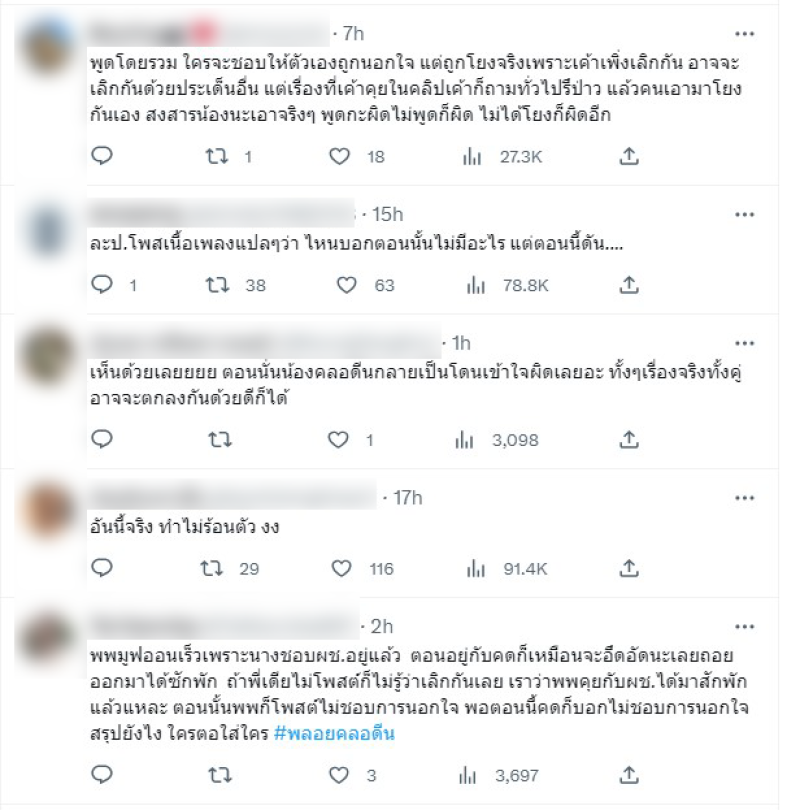Open more options on the 7h tweet
Image resolution: width=800 pixels, height=810 pixels.
coord(744,34)
